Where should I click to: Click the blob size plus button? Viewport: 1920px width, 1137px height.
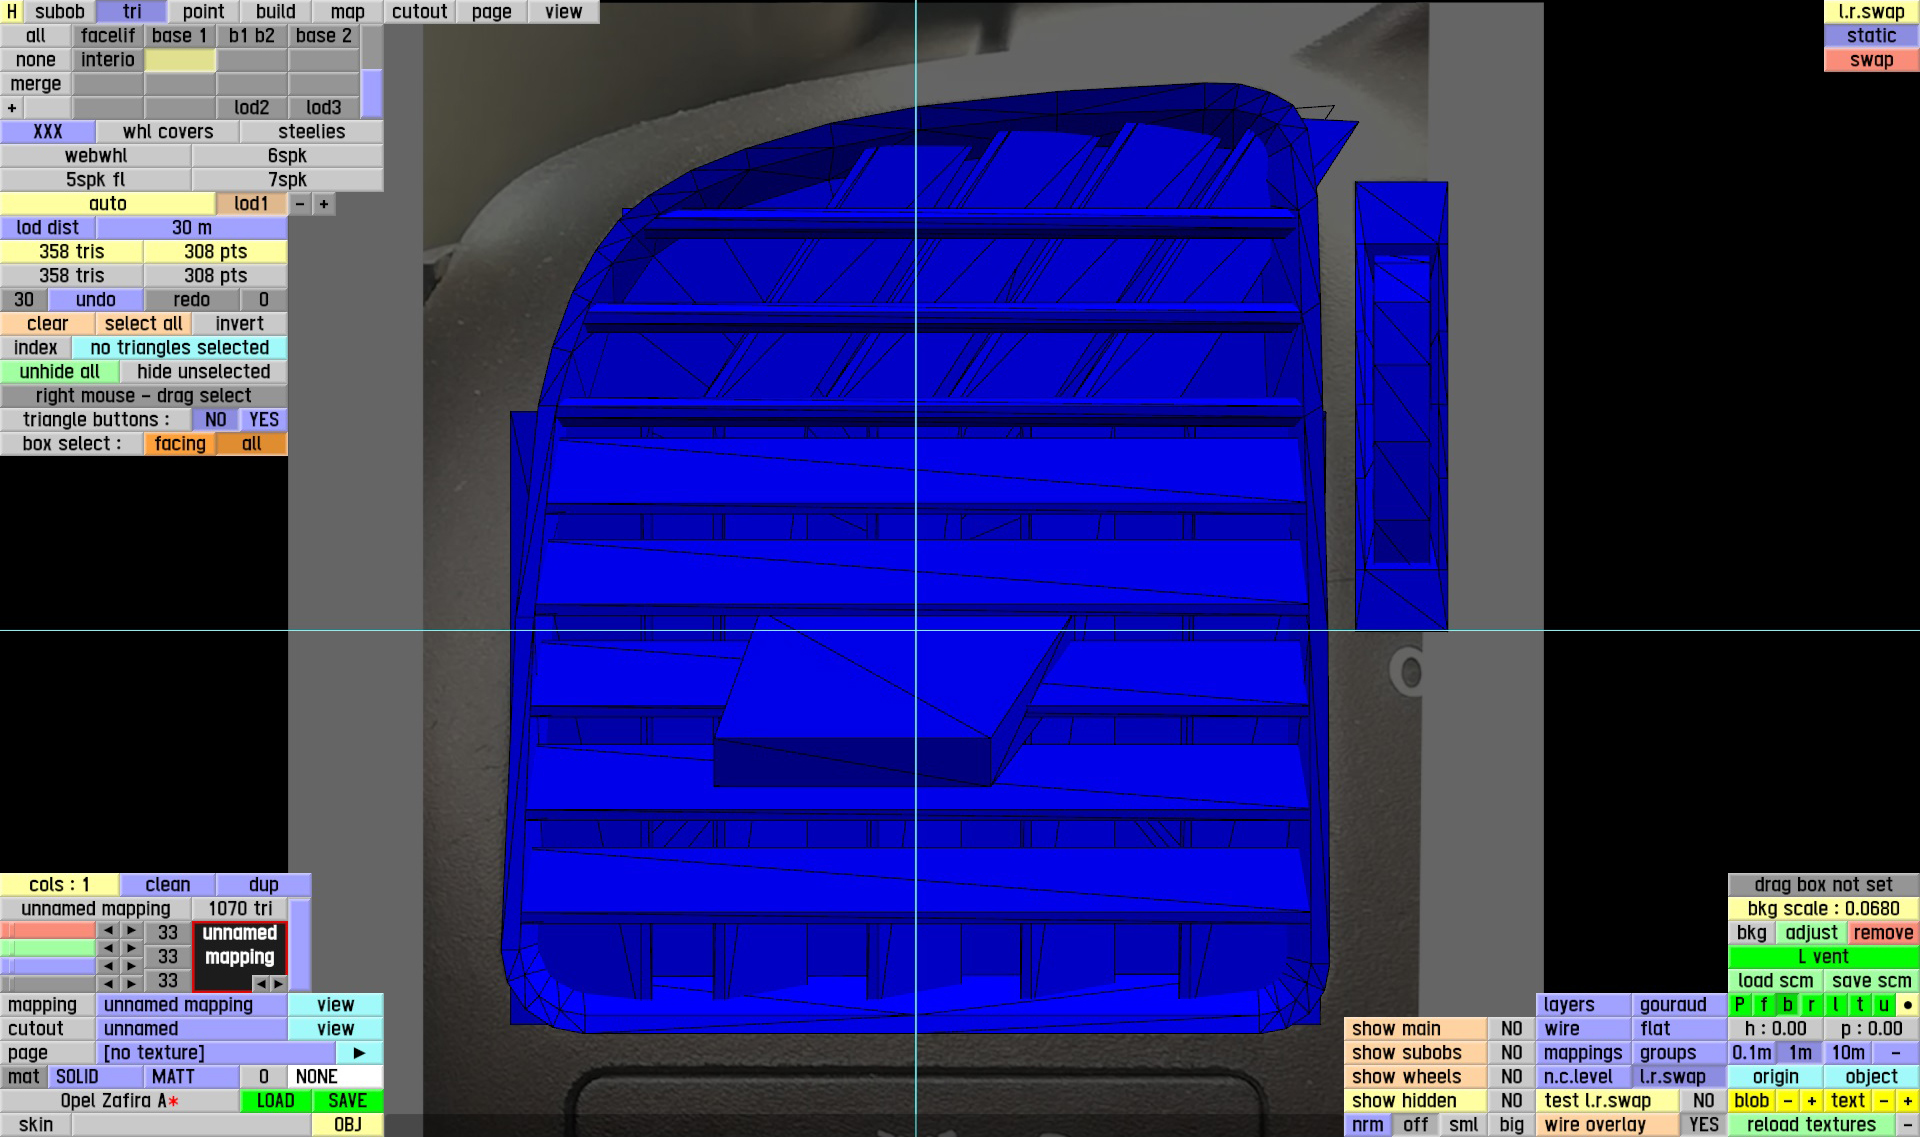click(1811, 1101)
